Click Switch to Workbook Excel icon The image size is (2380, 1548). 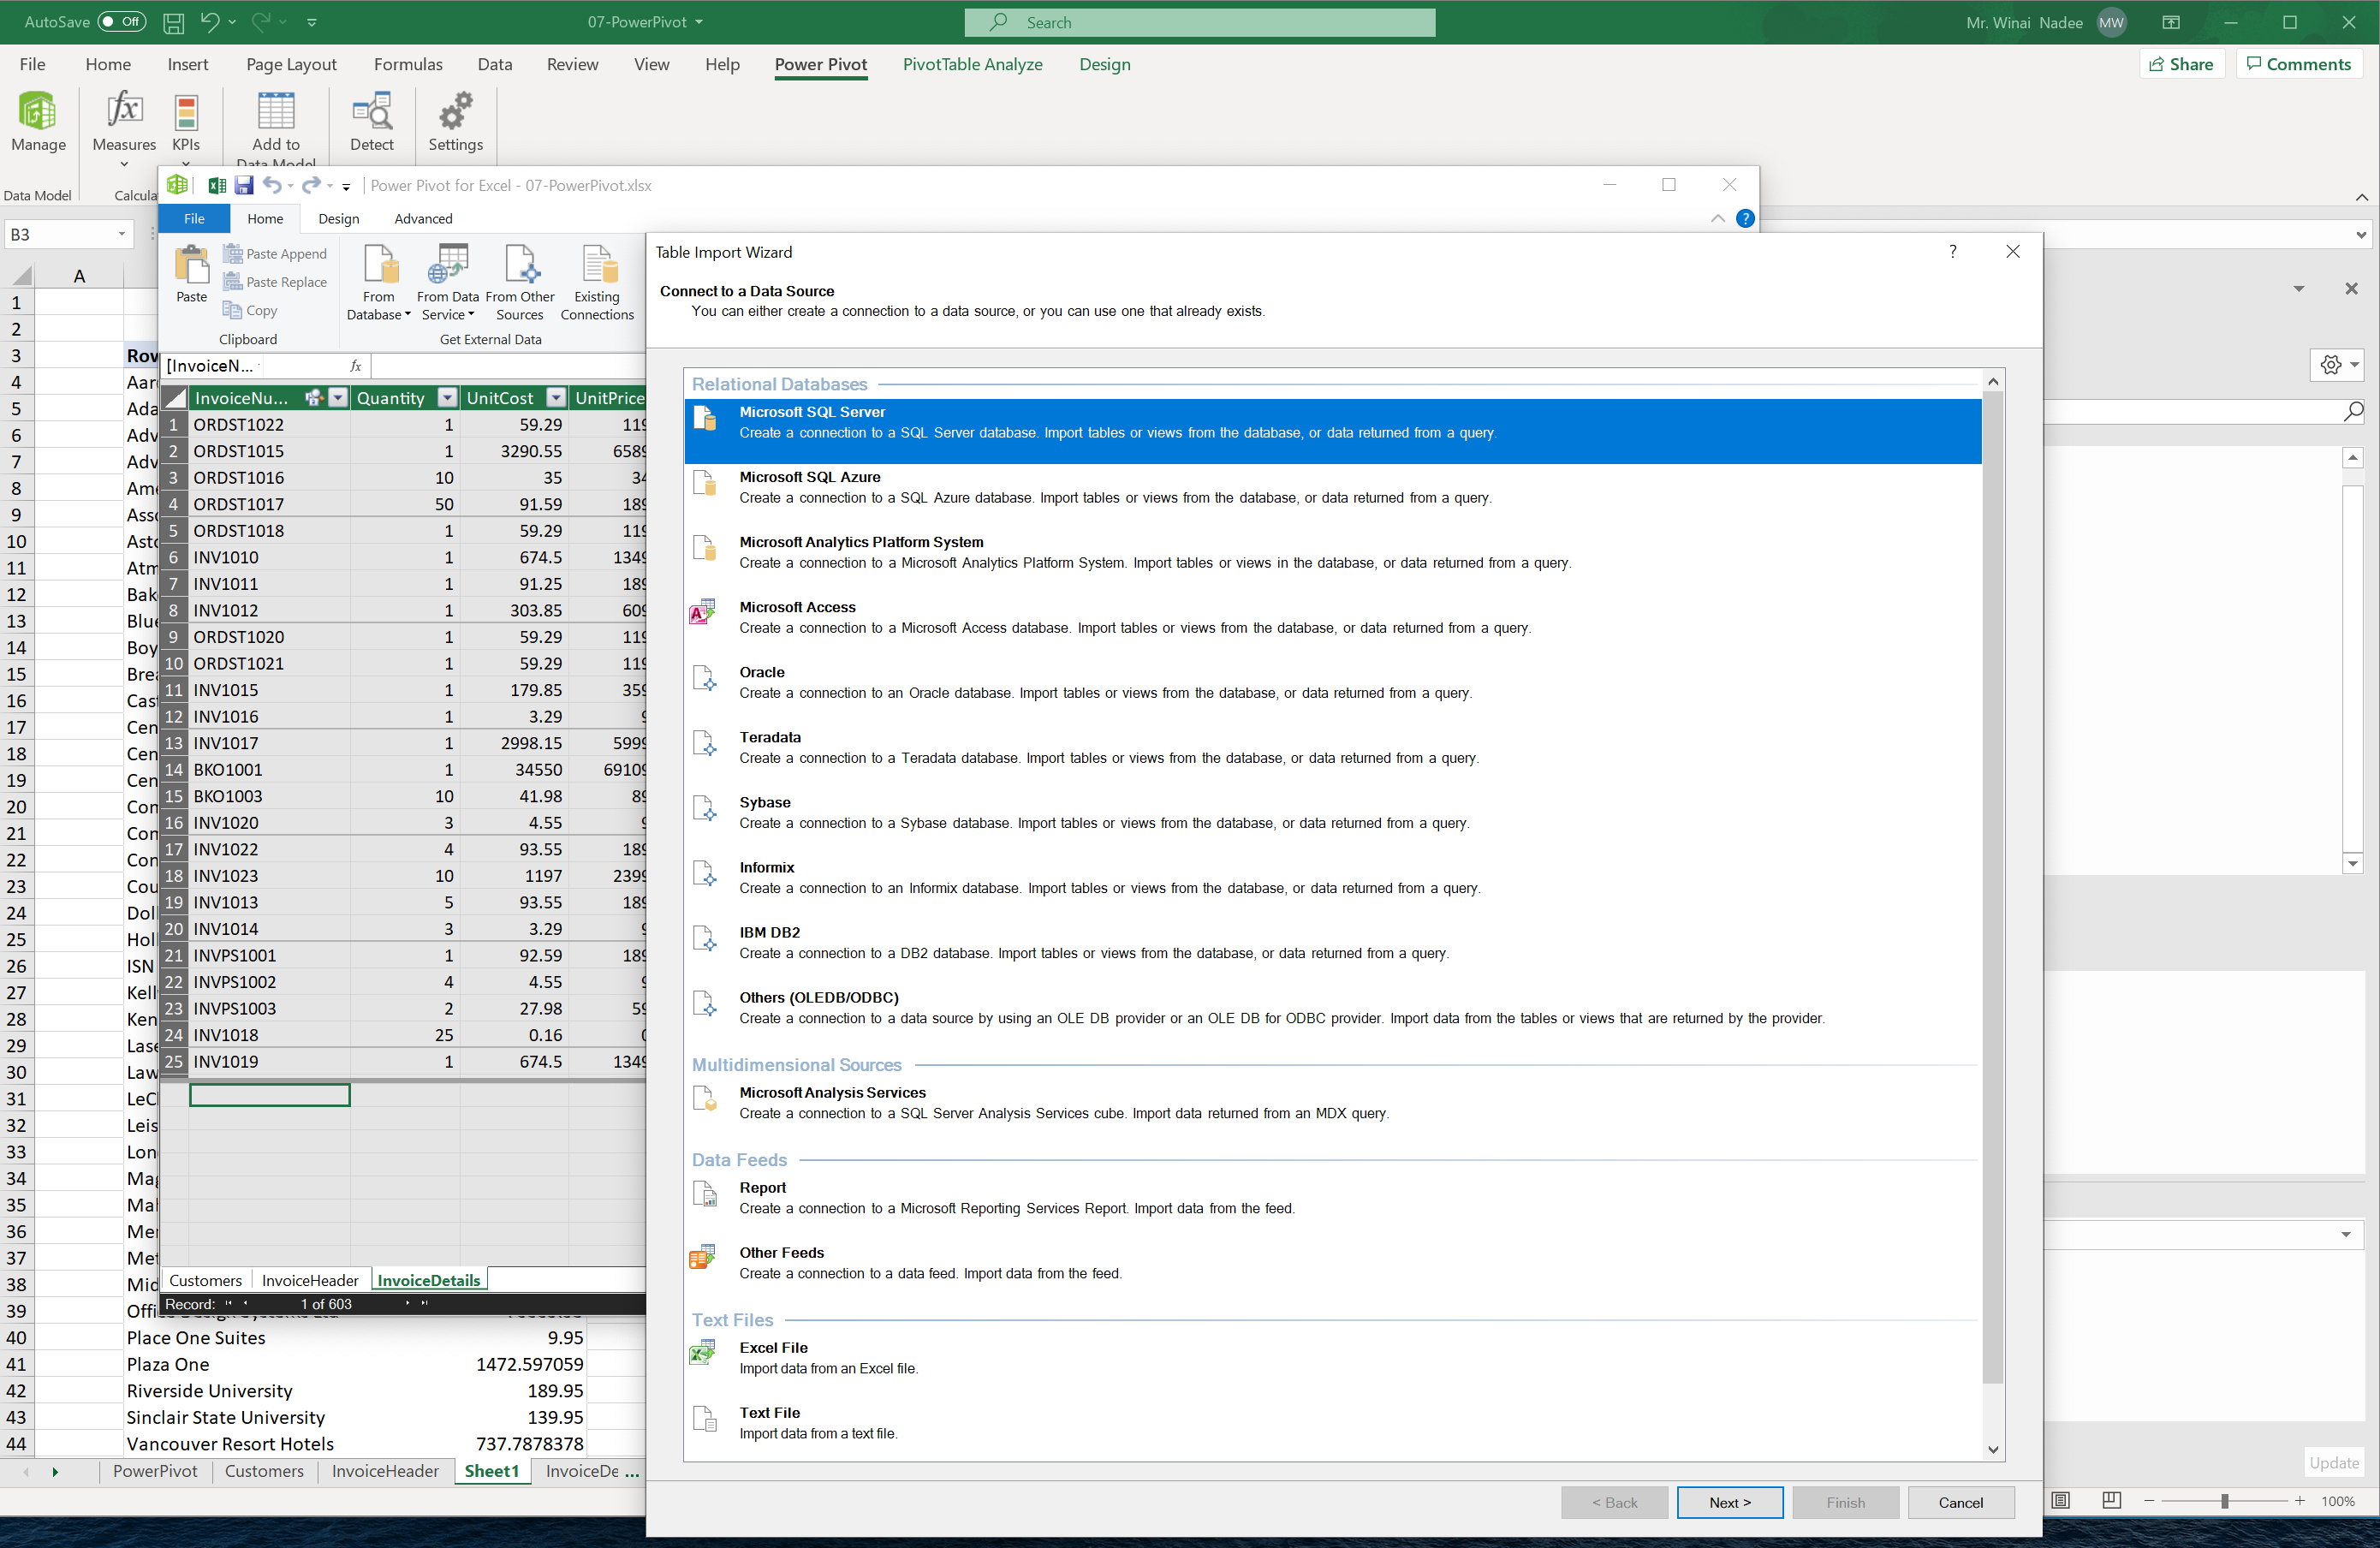[x=216, y=185]
